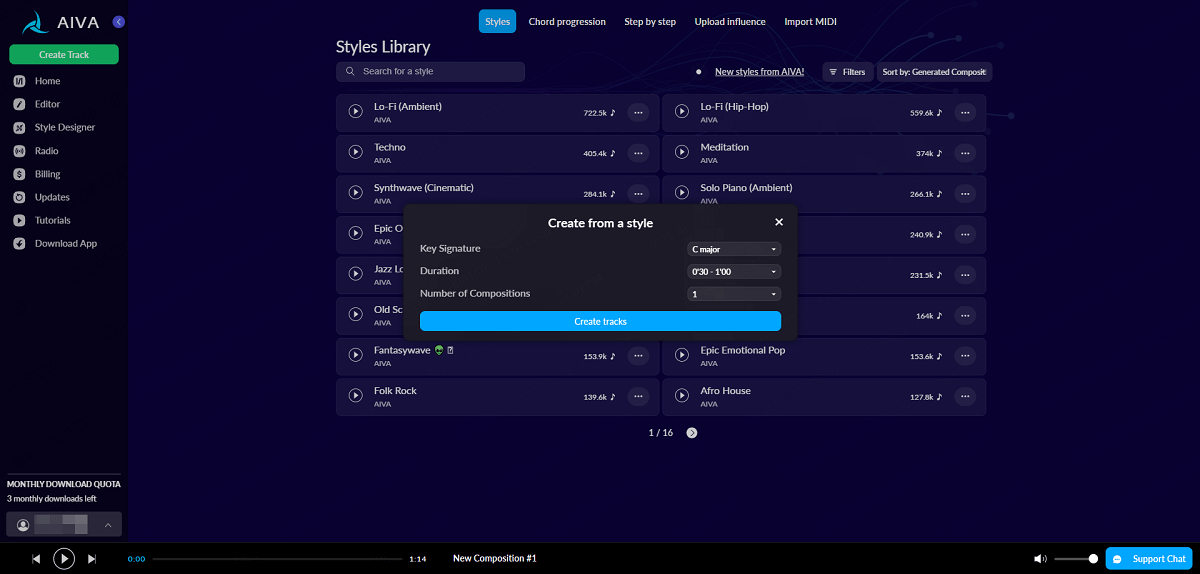Play the Meditation style preview

(682, 153)
